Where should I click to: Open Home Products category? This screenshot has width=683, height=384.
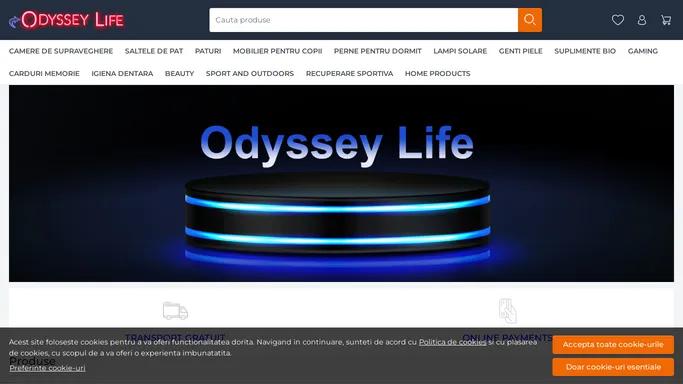437,74
